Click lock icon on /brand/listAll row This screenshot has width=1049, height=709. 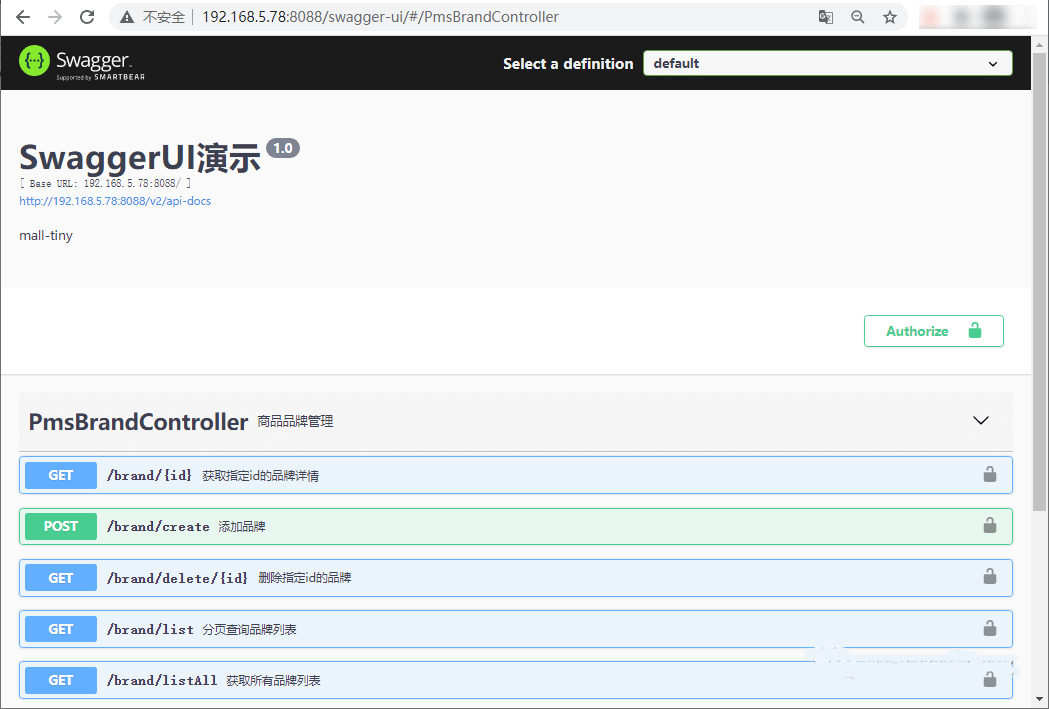pyautogui.click(x=989, y=680)
